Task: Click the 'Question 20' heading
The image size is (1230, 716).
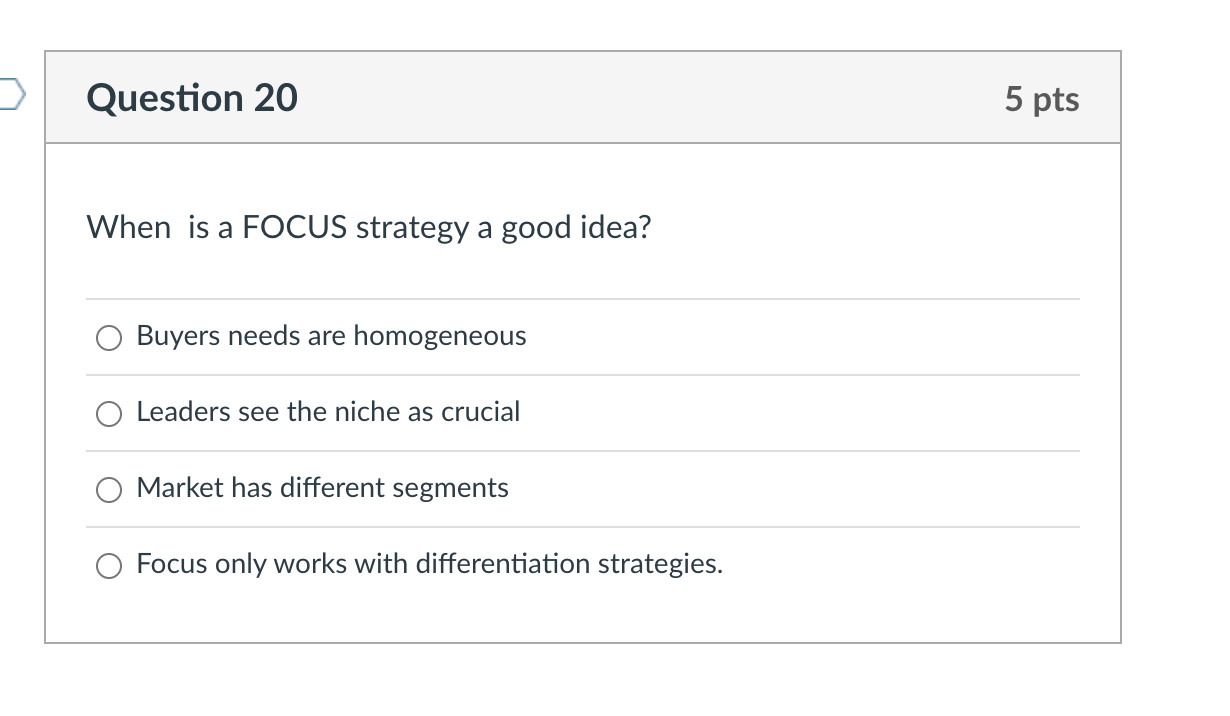Action: pyautogui.click(x=192, y=98)
